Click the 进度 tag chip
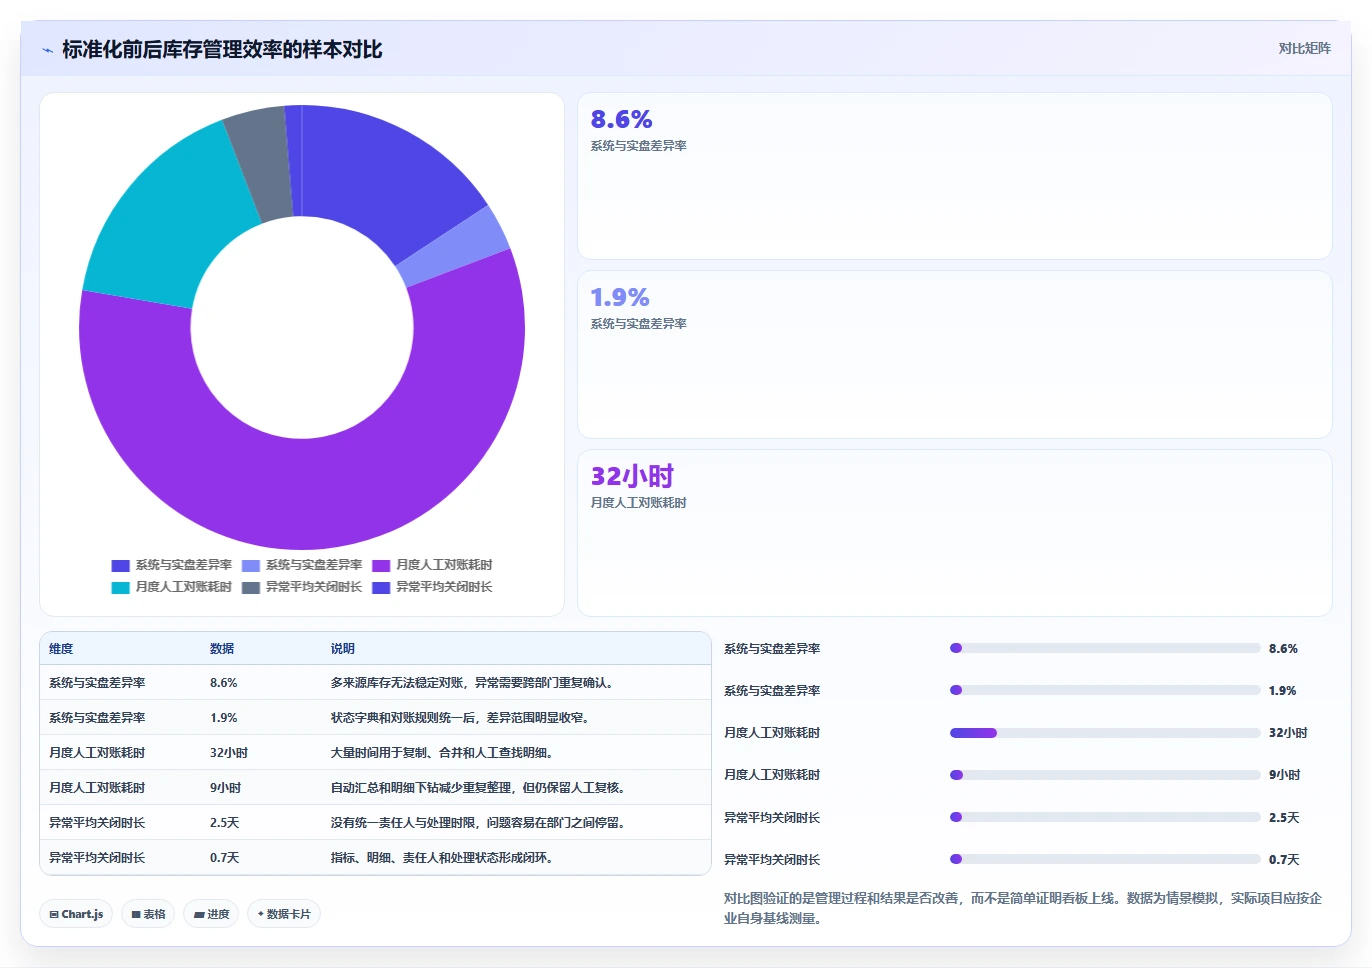This screenshot has width=1372, height=968. [211, 914]
